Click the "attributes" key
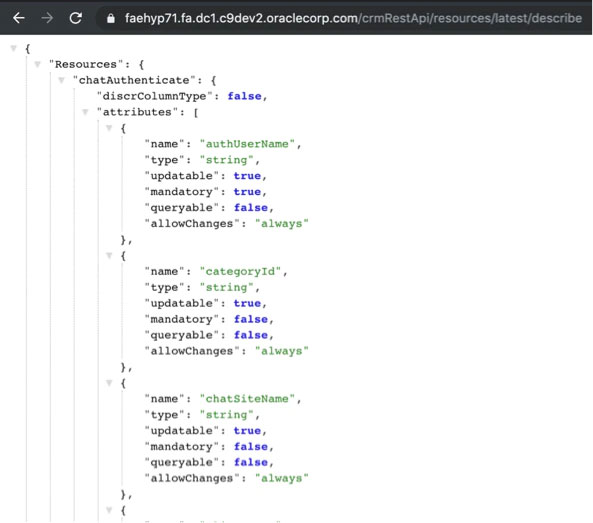This screenshot has width=593, height=523. [x=137, y=112]
